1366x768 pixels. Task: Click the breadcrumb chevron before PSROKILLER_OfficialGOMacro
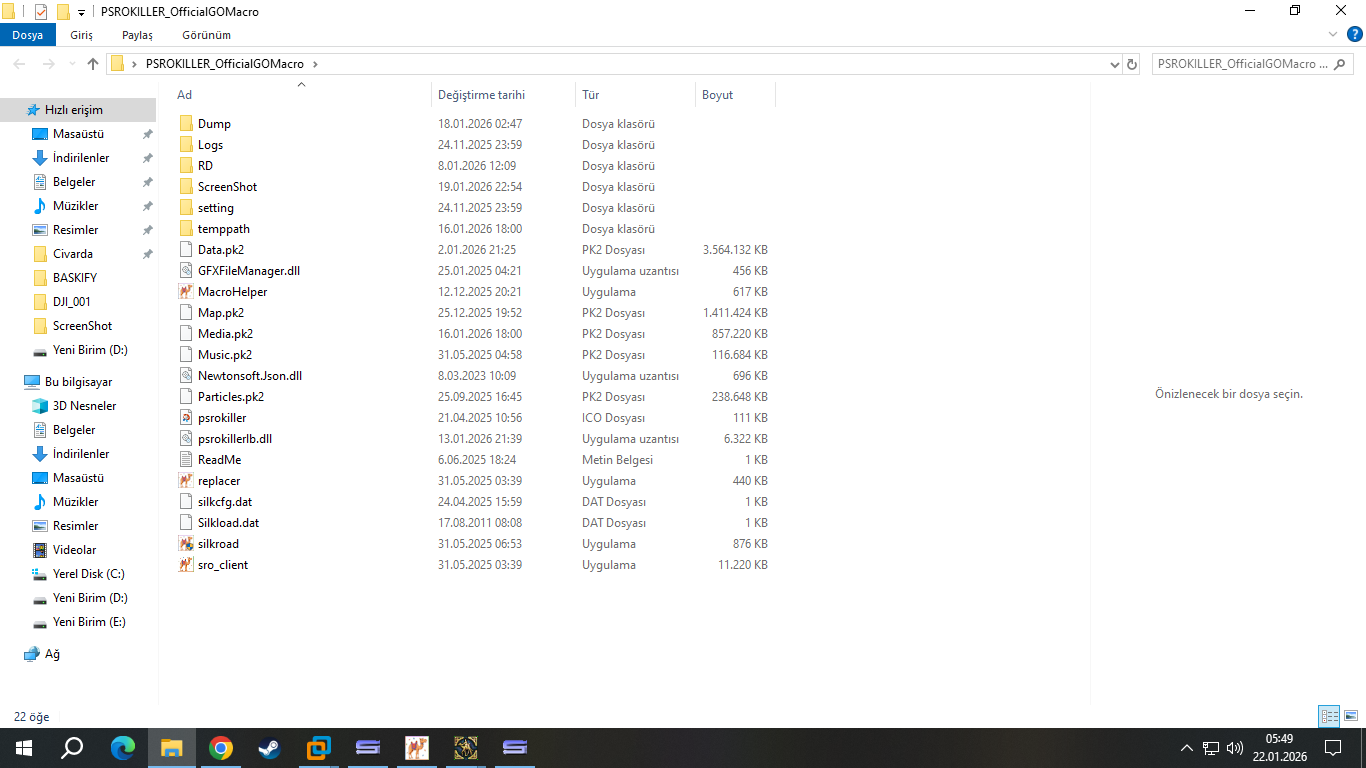[x=134, y=64]
